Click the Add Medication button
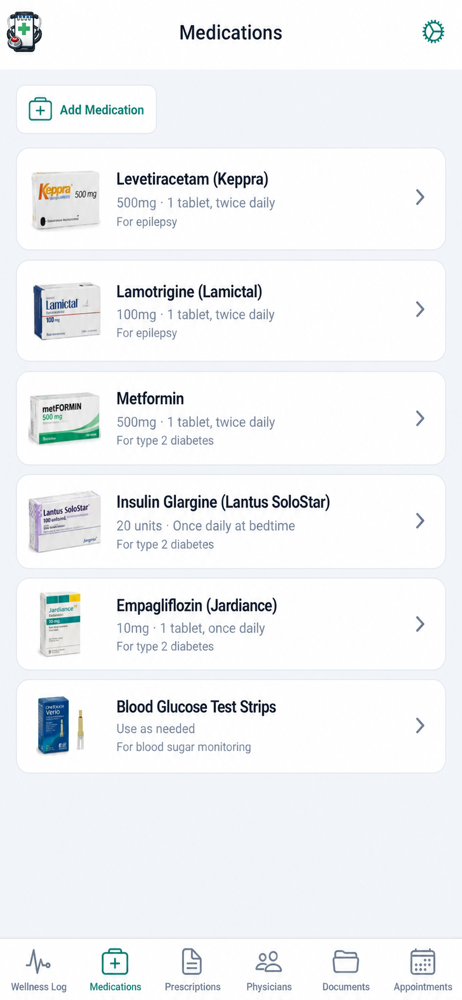 point(86,110)
